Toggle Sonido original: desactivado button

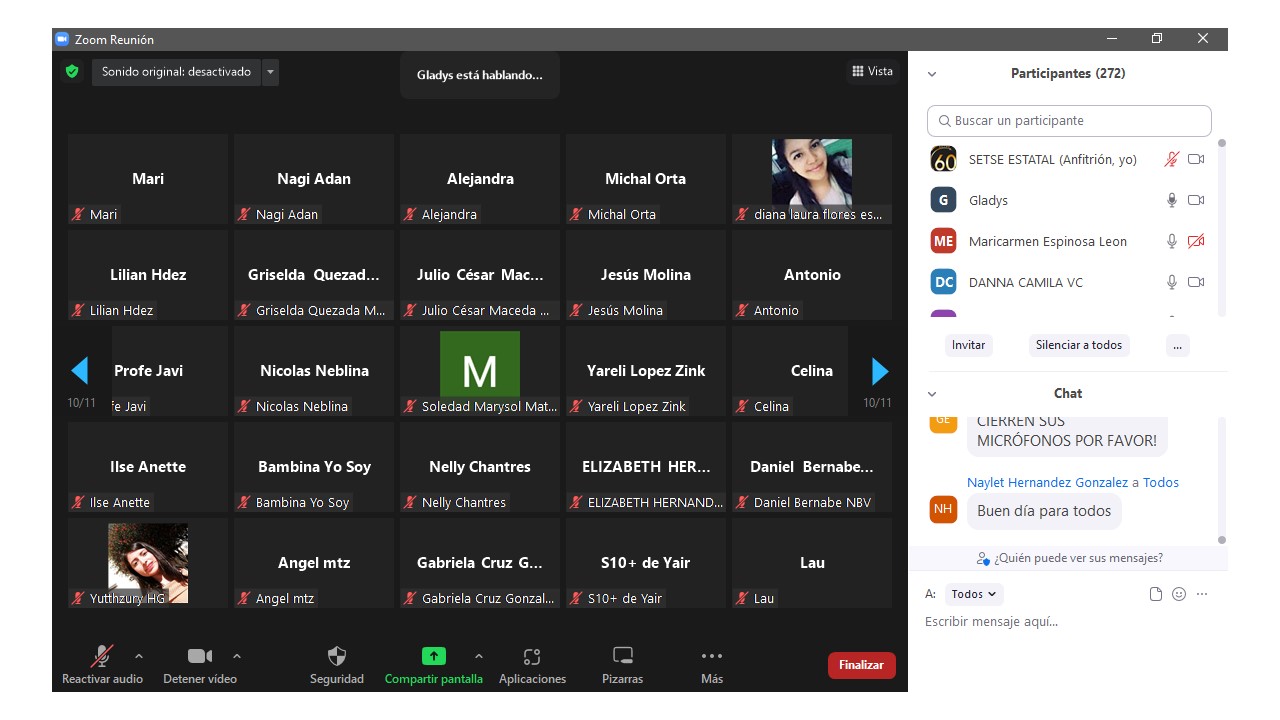click(176, 72)
